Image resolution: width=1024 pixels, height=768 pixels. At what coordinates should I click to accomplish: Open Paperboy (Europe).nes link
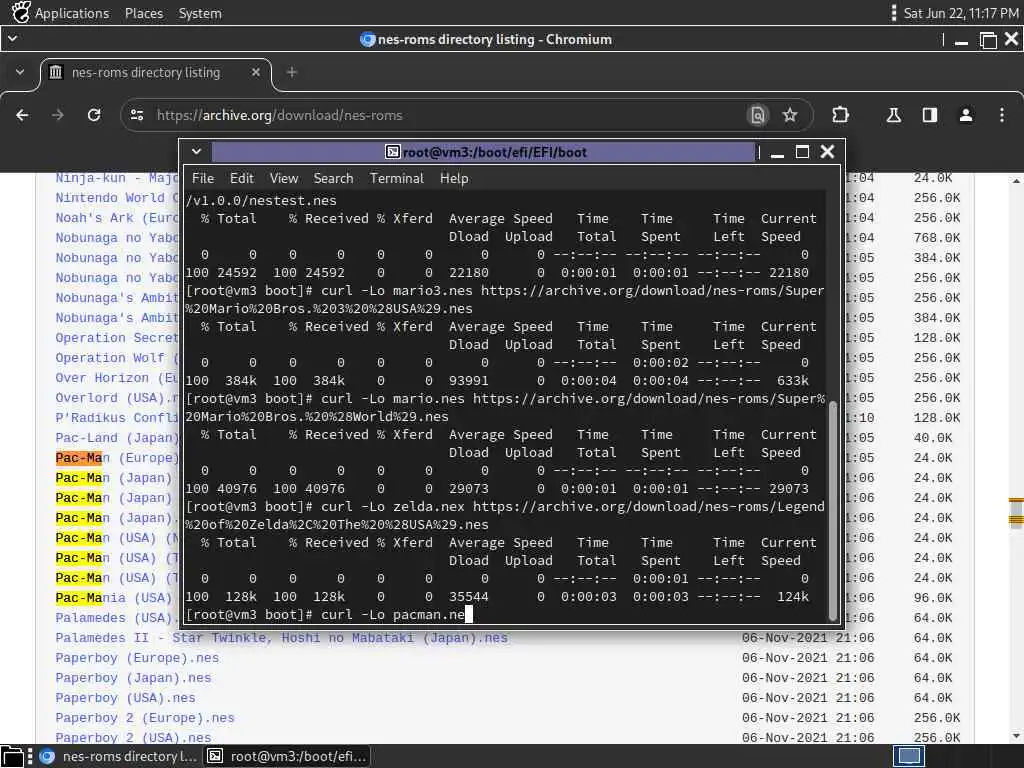137,658
